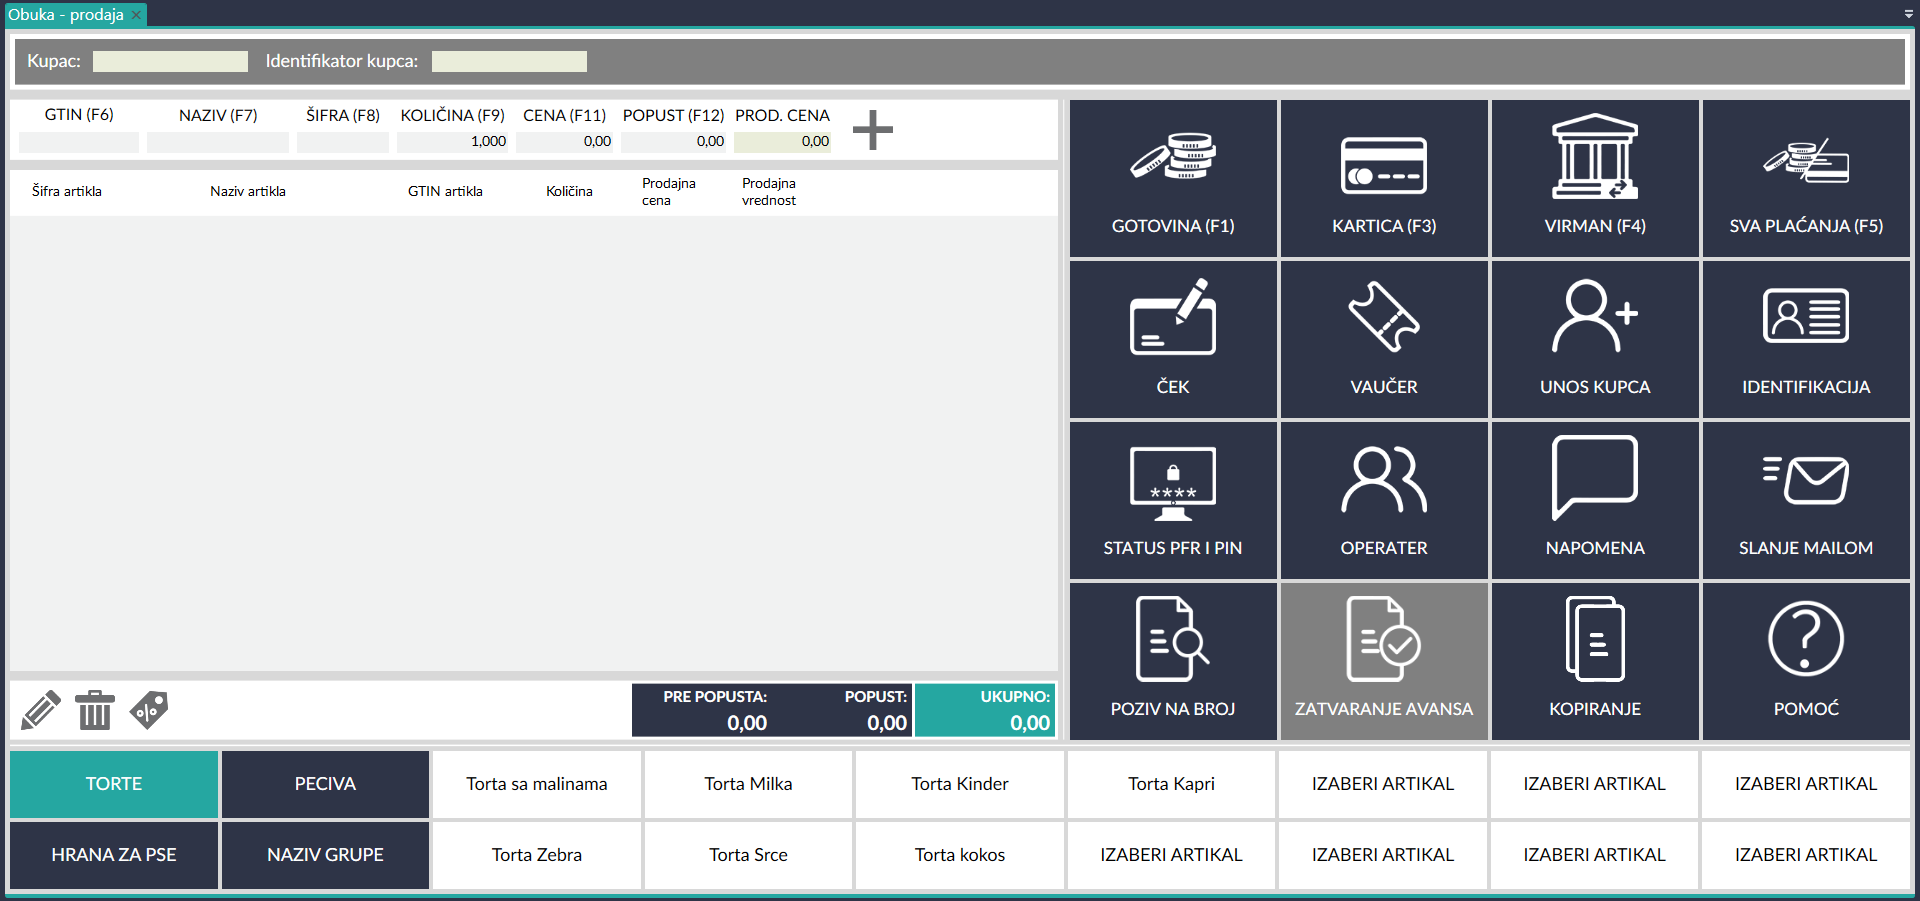Open HRANA ZA PSE group
Image resolution: width=1920 pixels, height=901 pixels.
pyautogui.click(x=114, y=855)
